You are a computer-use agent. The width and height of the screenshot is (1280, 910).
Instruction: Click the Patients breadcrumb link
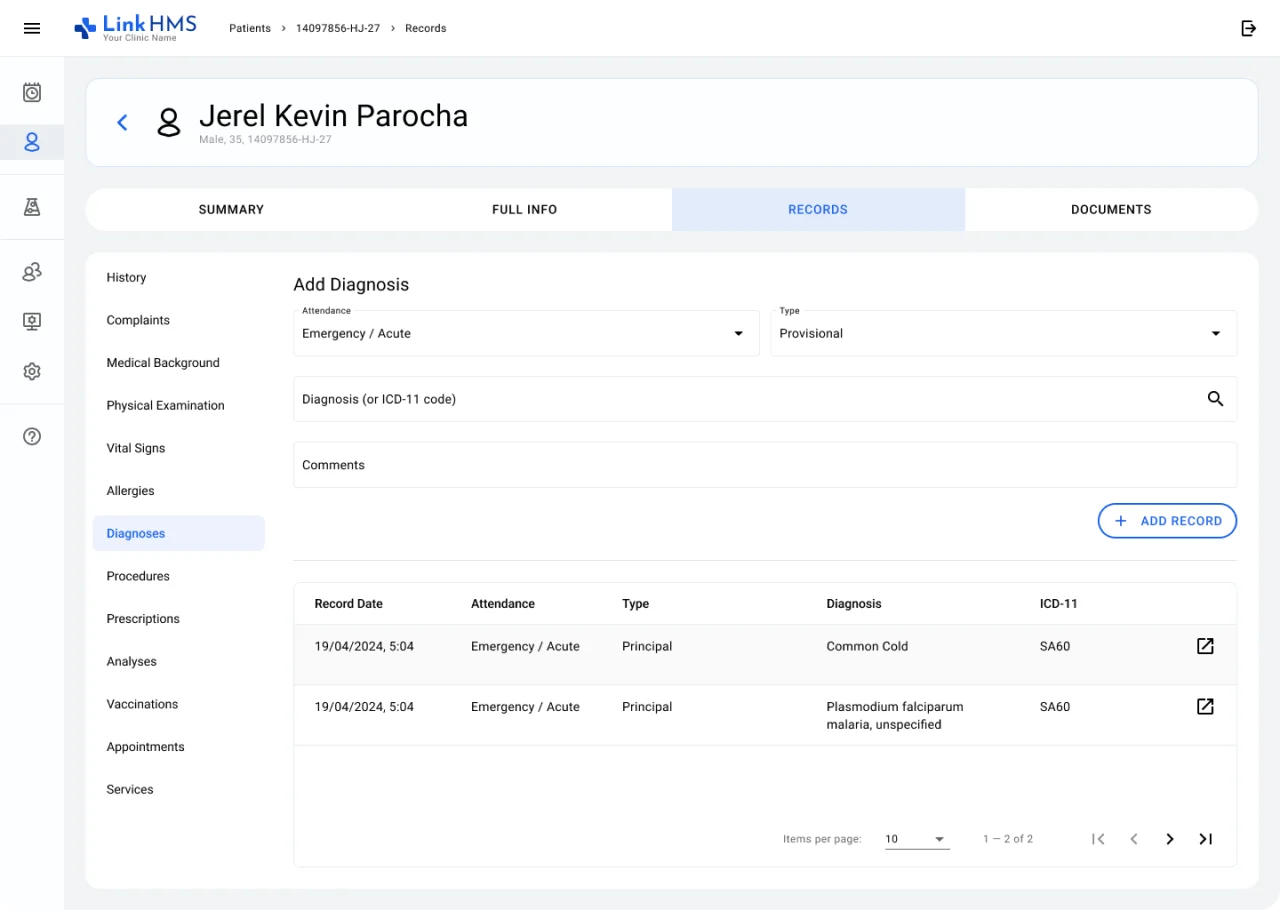click(250, 28)
